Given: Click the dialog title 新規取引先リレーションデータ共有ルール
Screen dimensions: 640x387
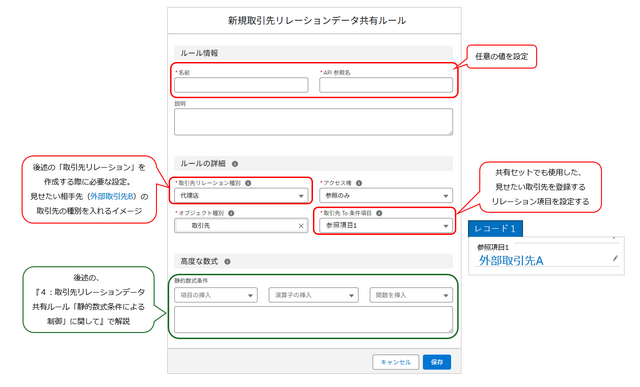Looking at the screenshot, I should click(317, 20).
